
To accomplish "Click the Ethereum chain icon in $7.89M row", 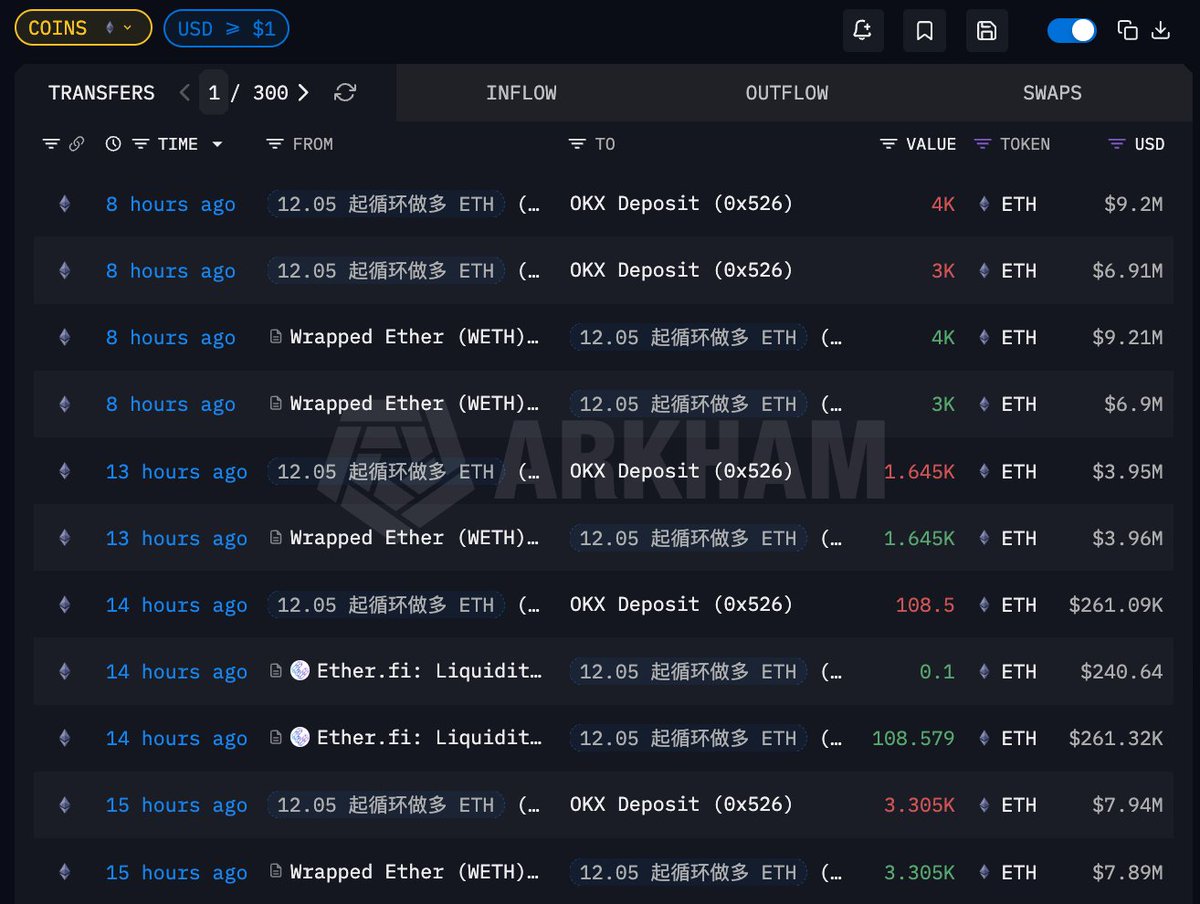I will 65,872.
